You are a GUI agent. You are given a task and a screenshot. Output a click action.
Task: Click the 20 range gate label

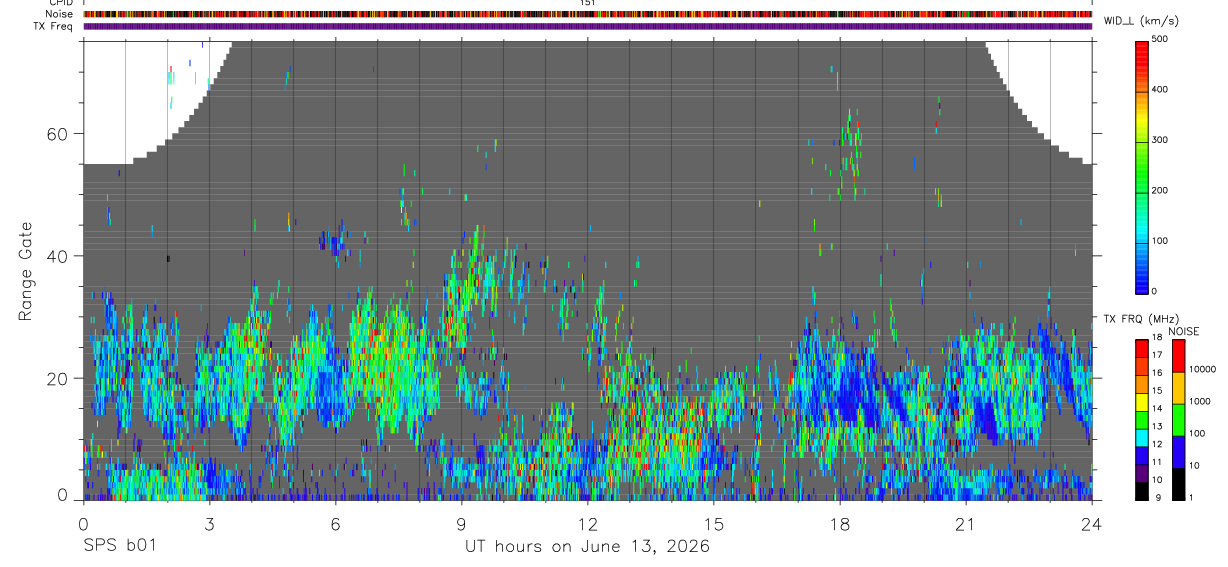click(x=59, y=378)
